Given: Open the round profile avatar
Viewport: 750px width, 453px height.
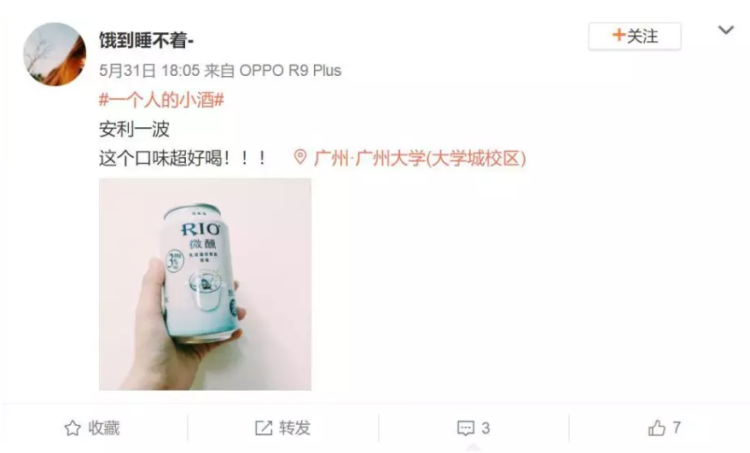Looking at the screenshot, I should pyautogui.click(x=55, y=54).
